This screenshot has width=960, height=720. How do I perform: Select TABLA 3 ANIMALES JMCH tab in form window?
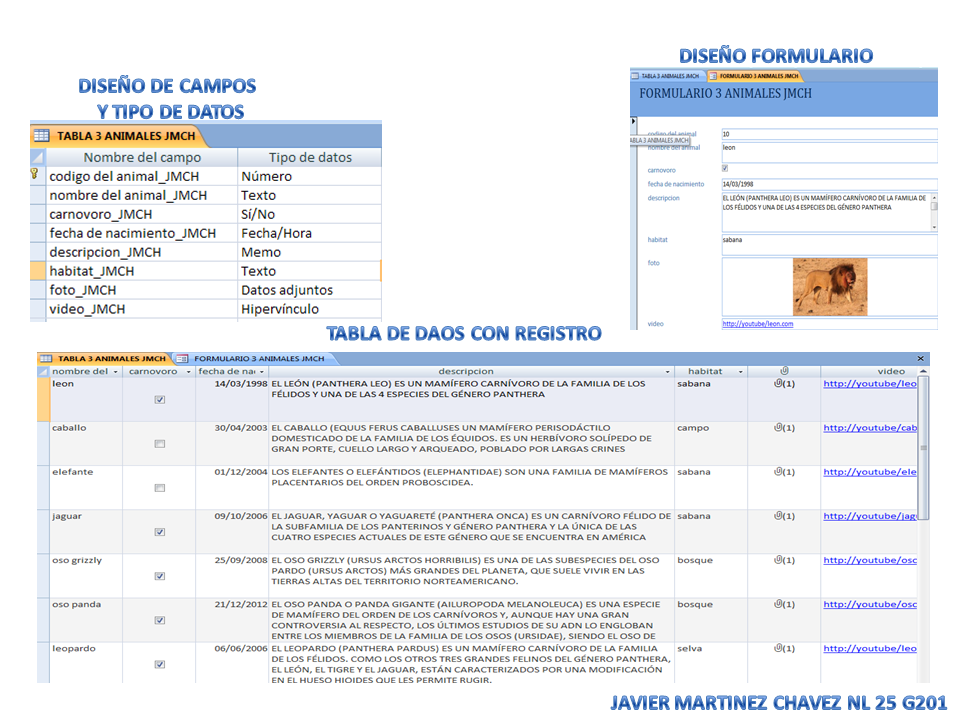pyautogui.click(x=666, y=76)
